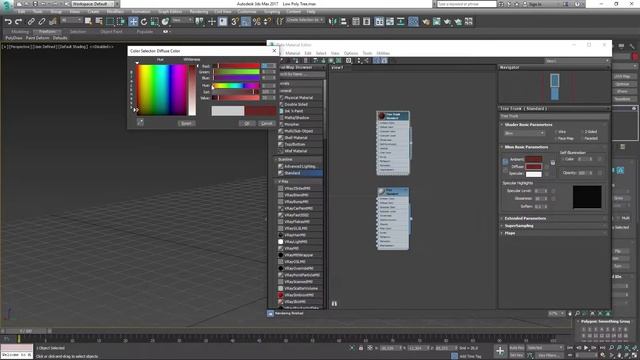
Task: Select the Standard material entry in browser
Action: coord(301,173)
